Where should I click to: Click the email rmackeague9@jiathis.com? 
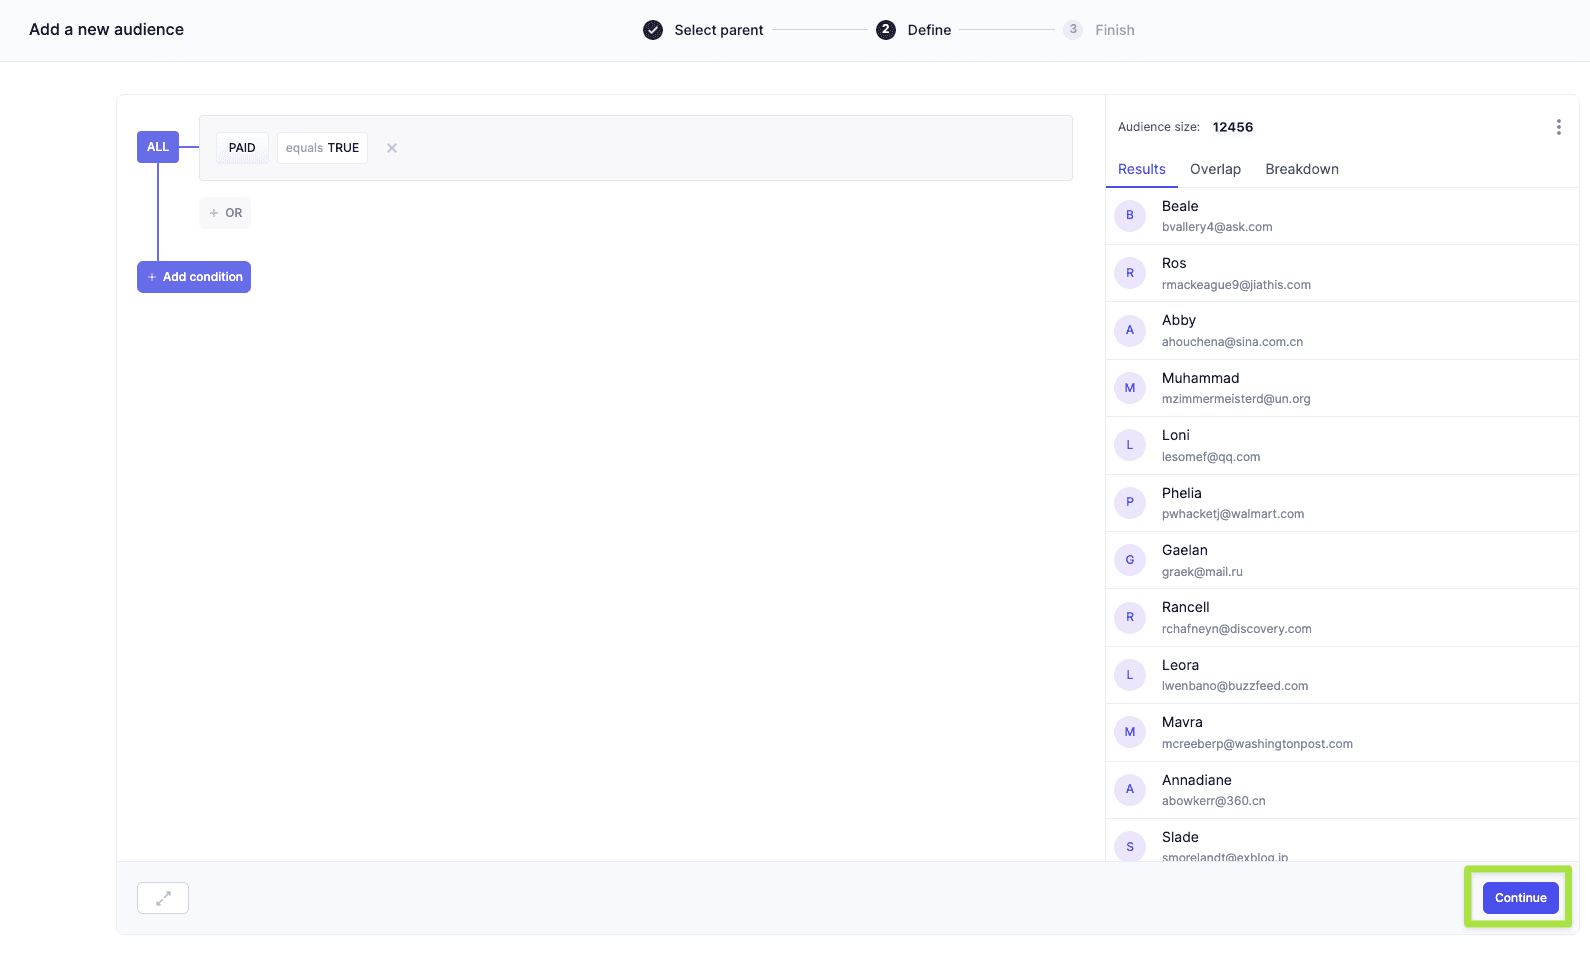[1236, 285]
